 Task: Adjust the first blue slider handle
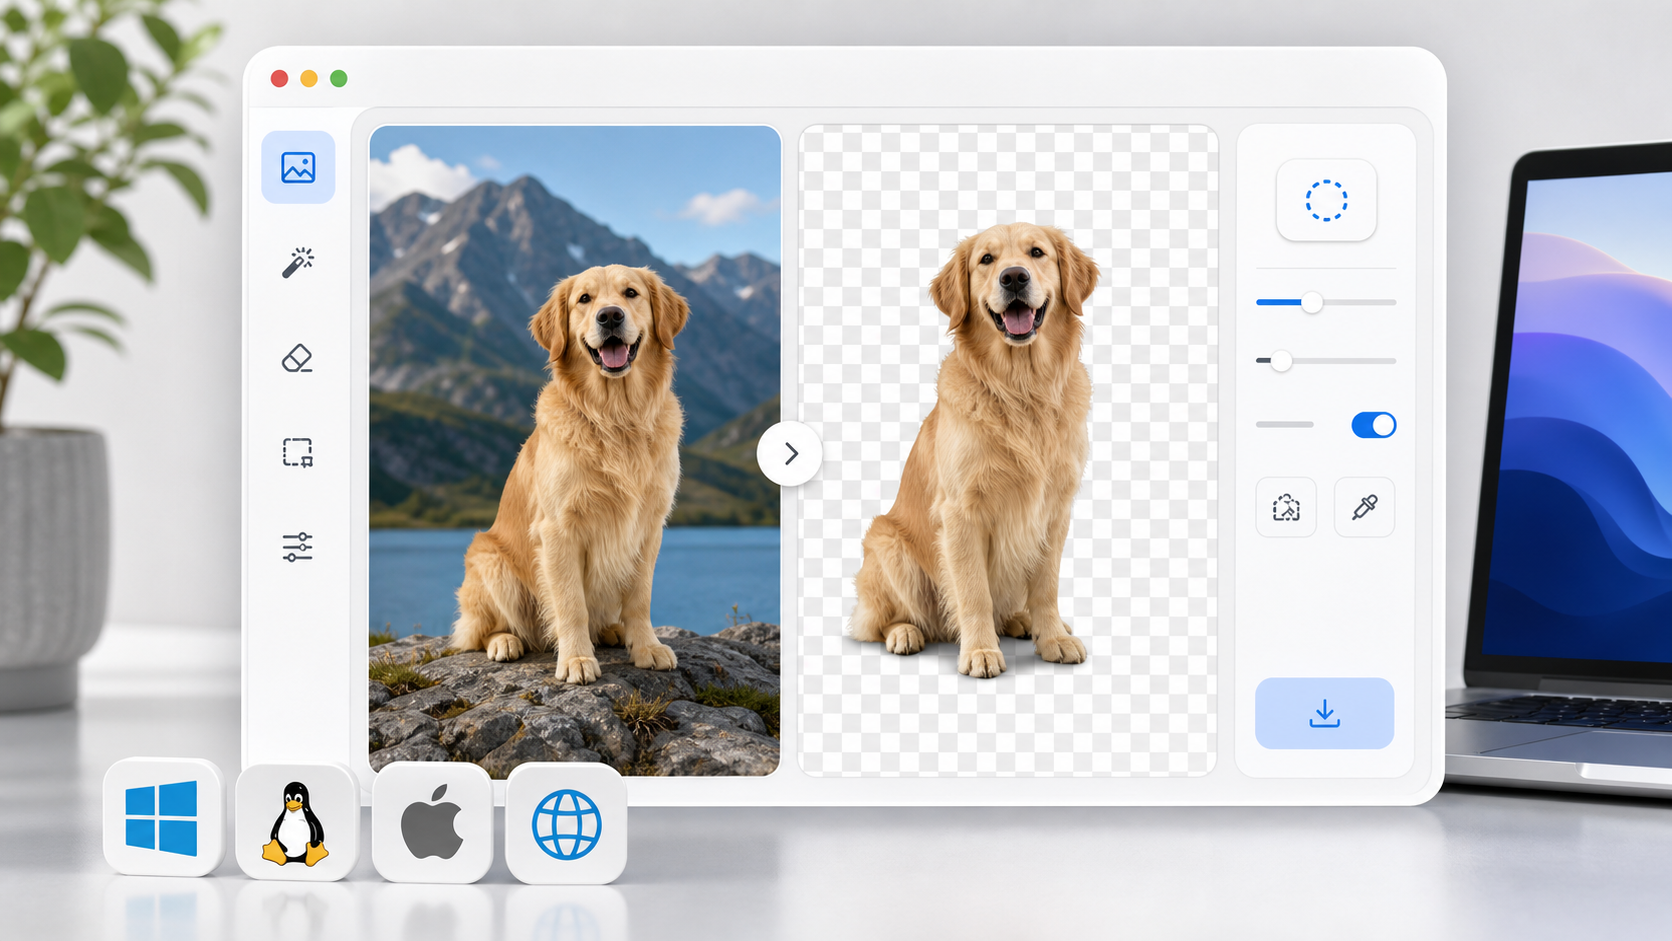(1312, 302)
